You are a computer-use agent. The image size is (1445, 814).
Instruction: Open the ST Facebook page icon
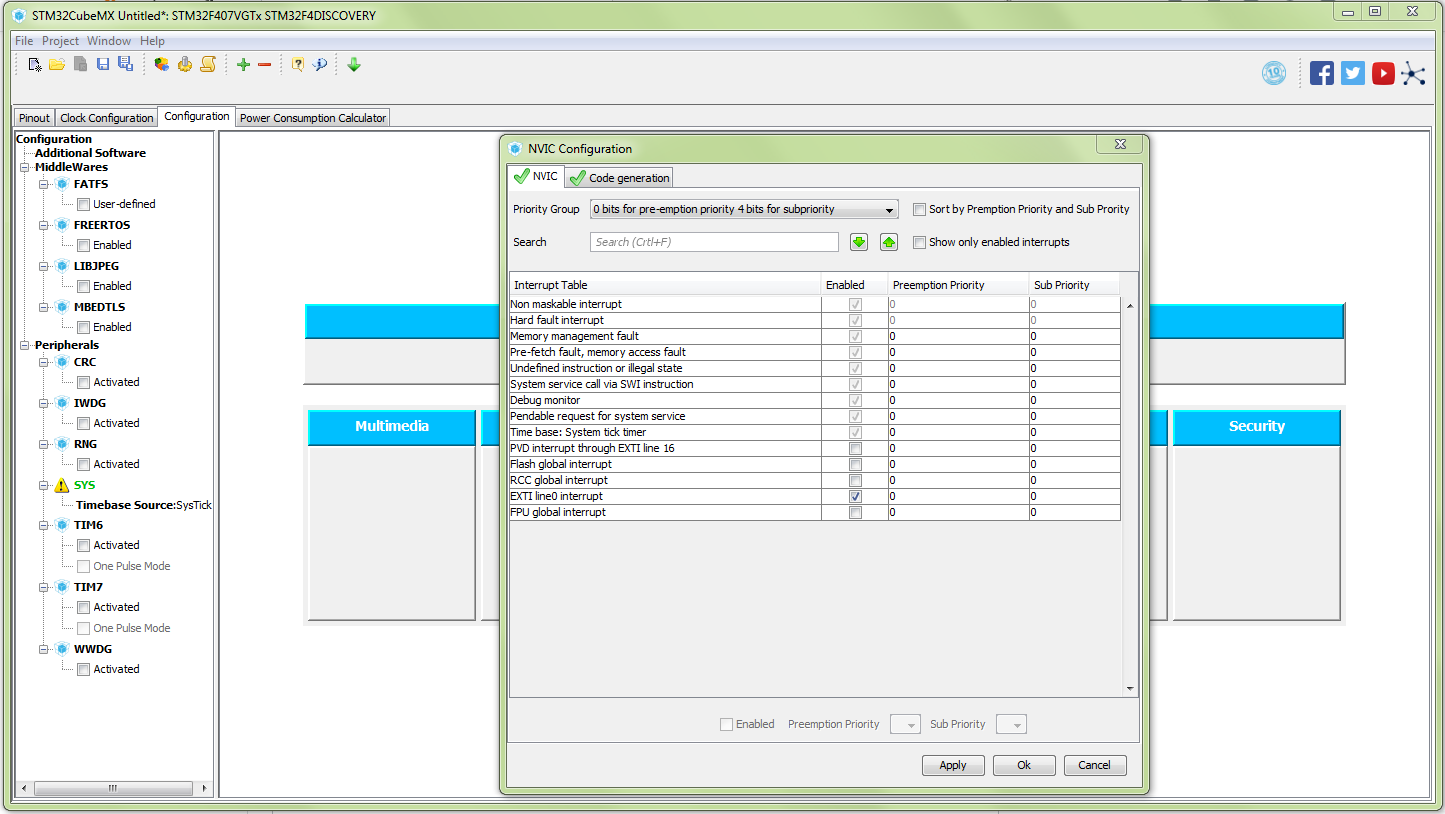(x=1322, y=73)
